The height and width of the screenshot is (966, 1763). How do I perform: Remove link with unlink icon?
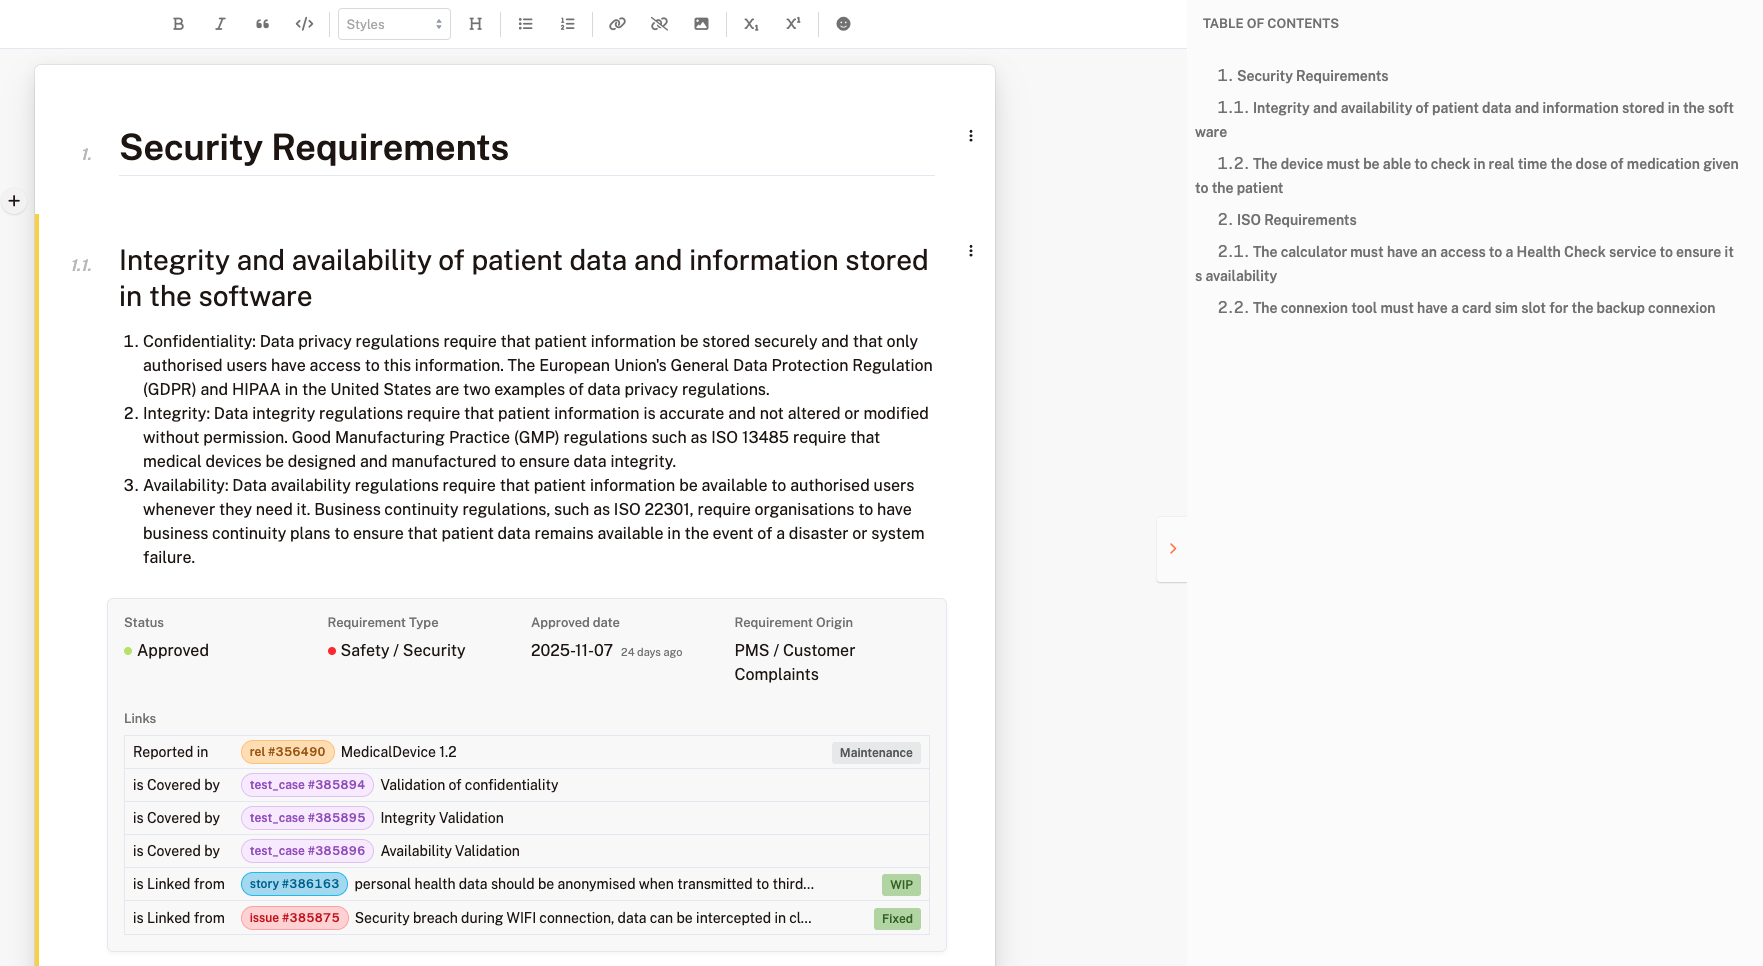659,24
